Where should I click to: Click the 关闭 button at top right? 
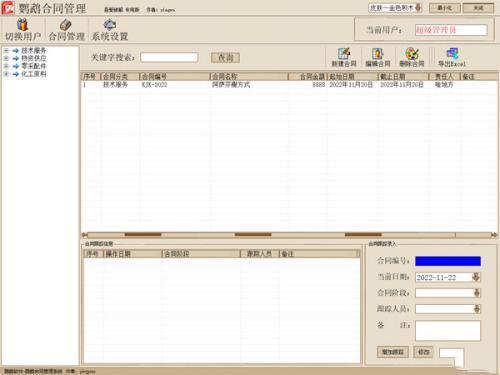click(478, 8)
